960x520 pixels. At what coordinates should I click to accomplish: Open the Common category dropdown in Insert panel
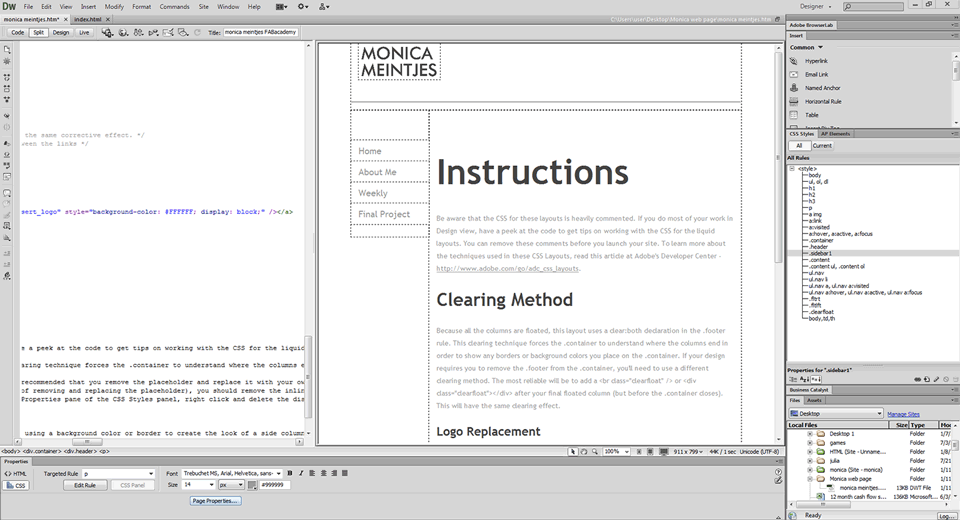[x=806, y=47]
